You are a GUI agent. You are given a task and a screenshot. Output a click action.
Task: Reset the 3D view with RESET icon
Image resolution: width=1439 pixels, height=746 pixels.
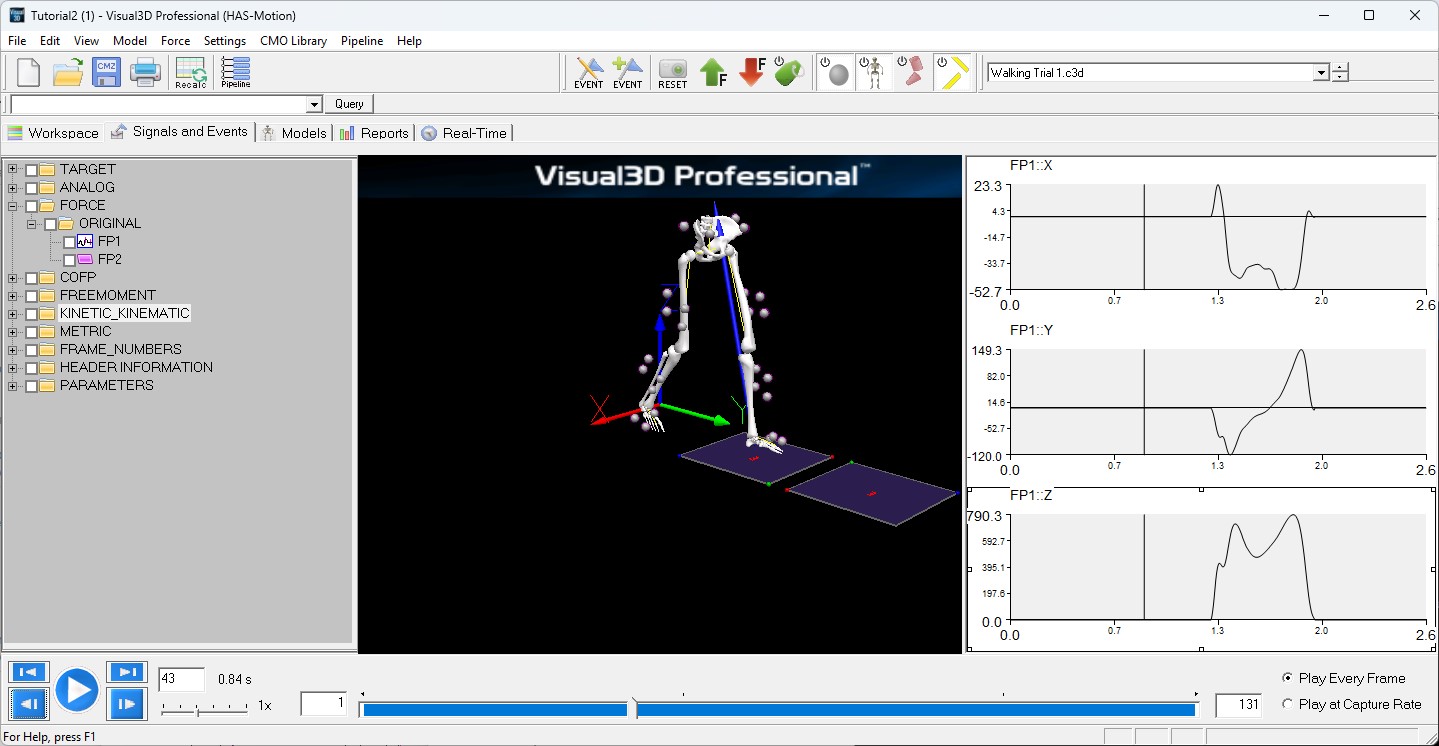(672, 73)
